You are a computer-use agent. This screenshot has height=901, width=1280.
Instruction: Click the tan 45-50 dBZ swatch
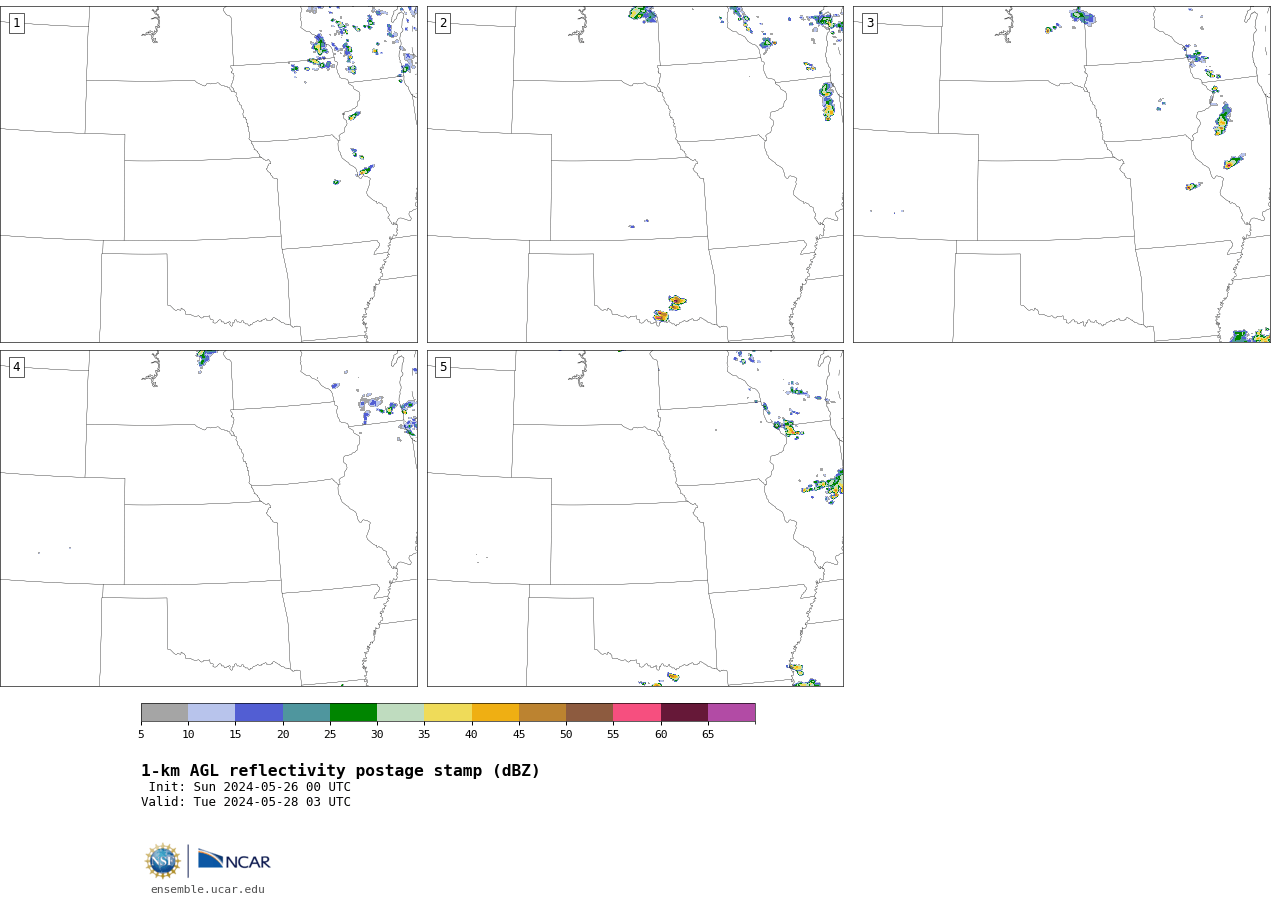pyautogui.click(x=542, y=713)
